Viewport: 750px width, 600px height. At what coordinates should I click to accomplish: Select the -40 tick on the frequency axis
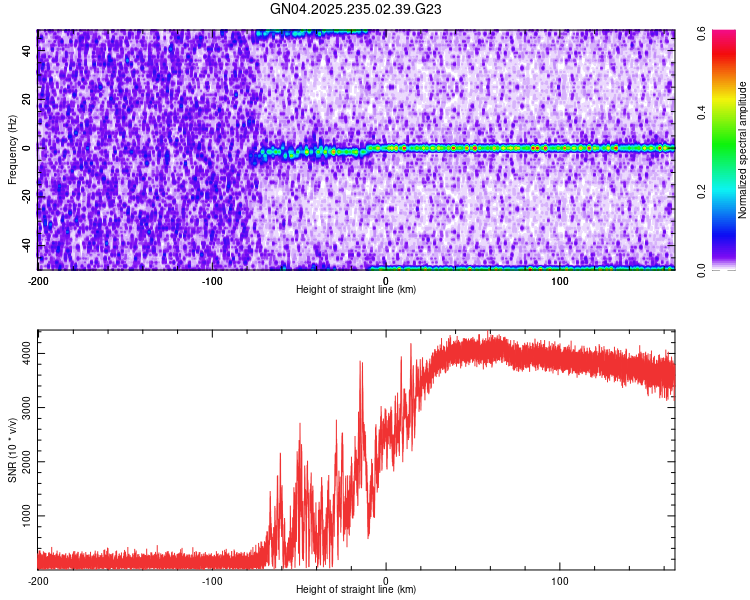pos(24,245)
